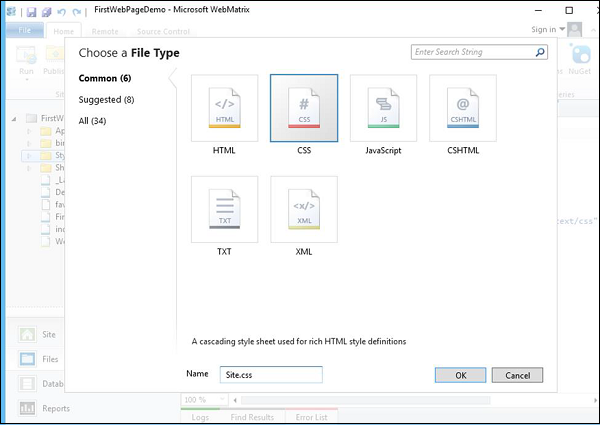The width and height of the screenshot is (600, 425).
Task: Click the Name field containing Site.css
Action: pos(270,375)
